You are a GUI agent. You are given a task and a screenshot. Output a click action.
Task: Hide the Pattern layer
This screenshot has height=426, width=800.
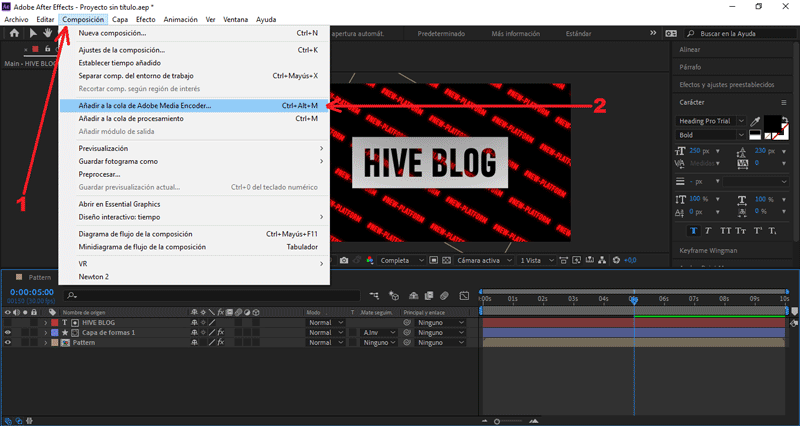point(8,343)
